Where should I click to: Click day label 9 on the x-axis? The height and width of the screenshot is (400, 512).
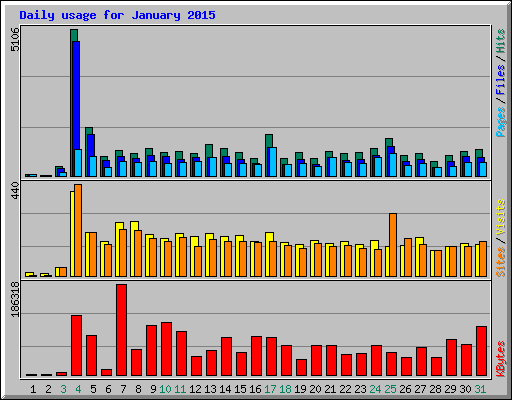tap(153, 389)
